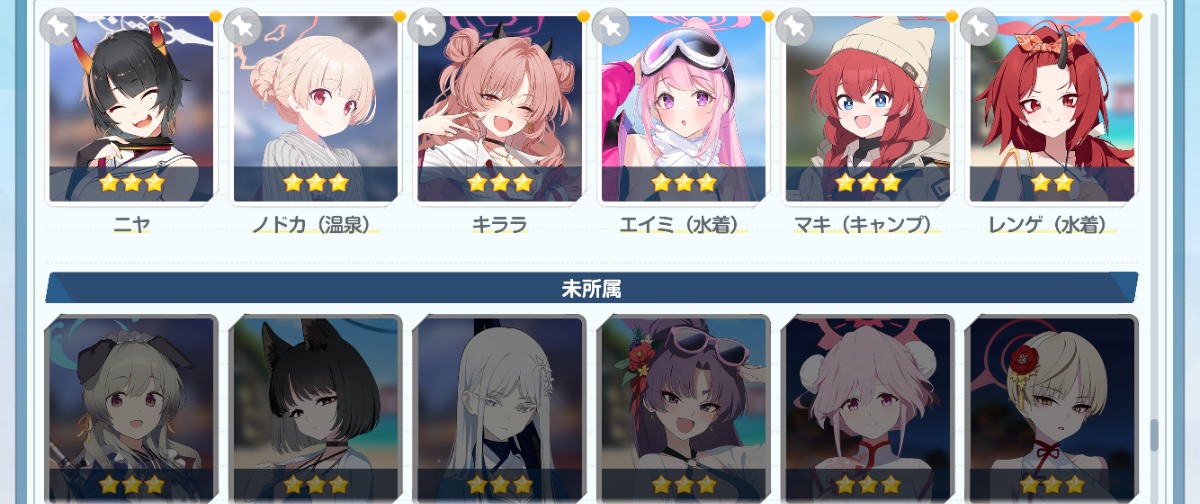This screenshot has width=1200, height=504.
Task: Pin the キララ character card
Action: pos(426,26)
